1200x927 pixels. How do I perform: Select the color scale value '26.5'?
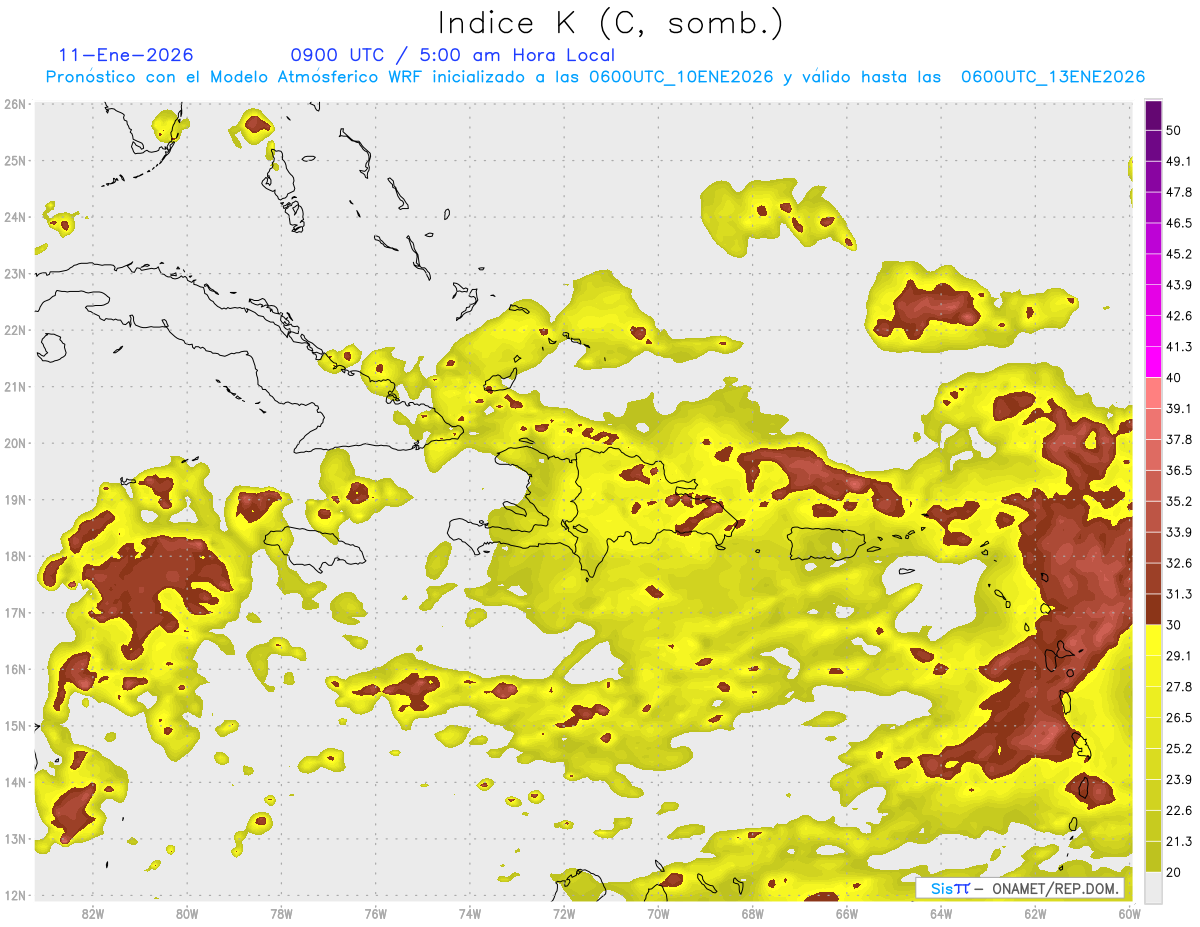(x=1179, y=718)
